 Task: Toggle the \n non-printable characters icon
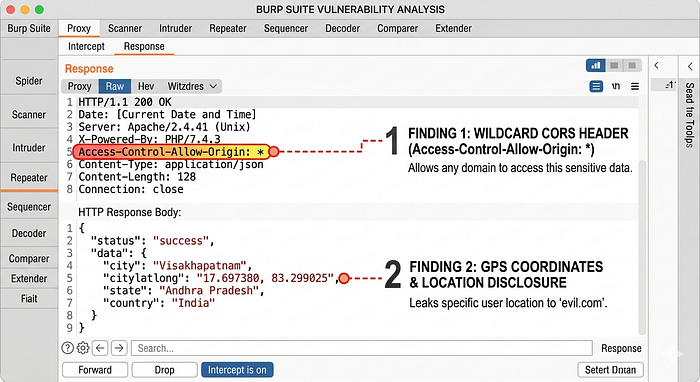[616, 86]
